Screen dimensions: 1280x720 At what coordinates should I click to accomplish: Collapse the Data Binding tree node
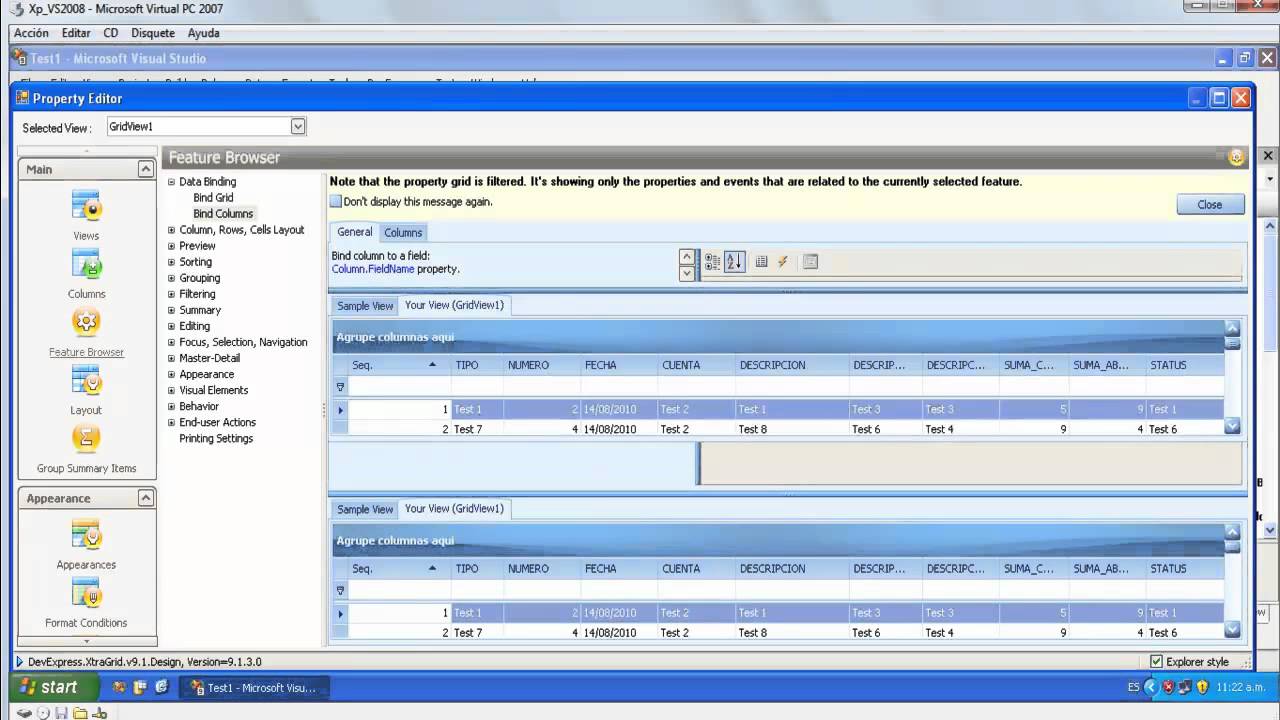[171, 182]
